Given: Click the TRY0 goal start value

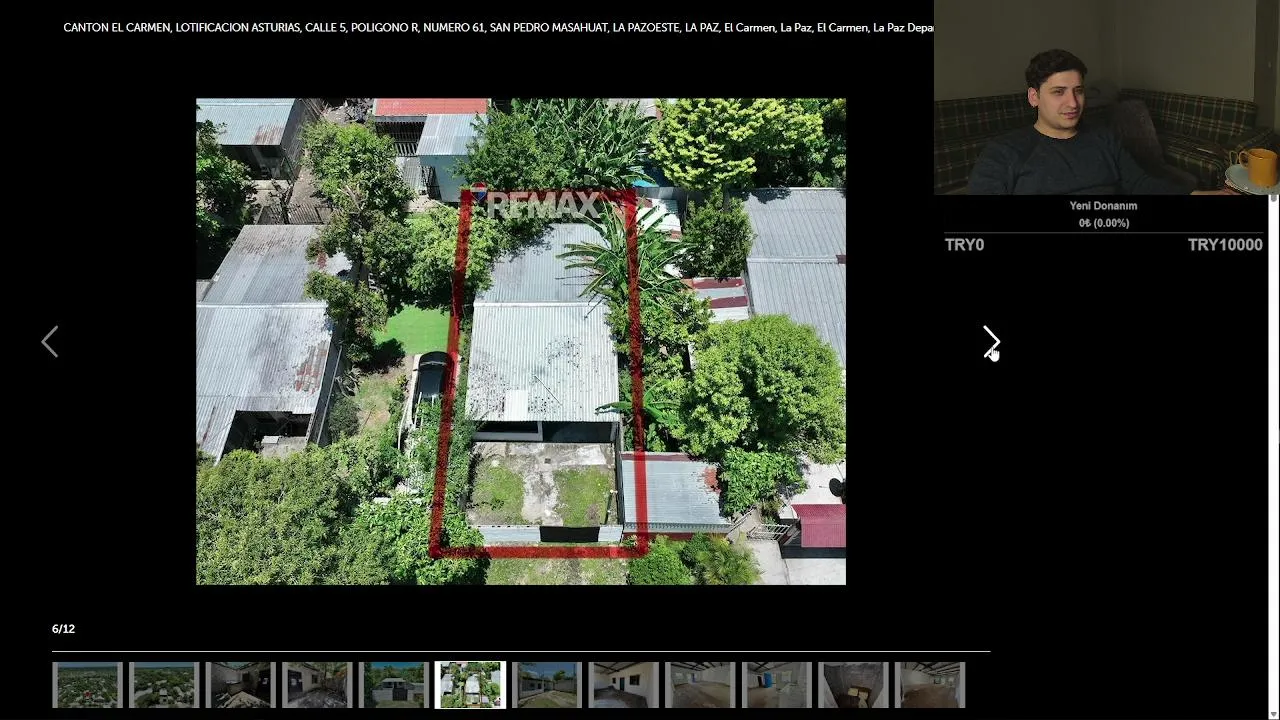Looking at the screenshot, I should tap(964, 245).
